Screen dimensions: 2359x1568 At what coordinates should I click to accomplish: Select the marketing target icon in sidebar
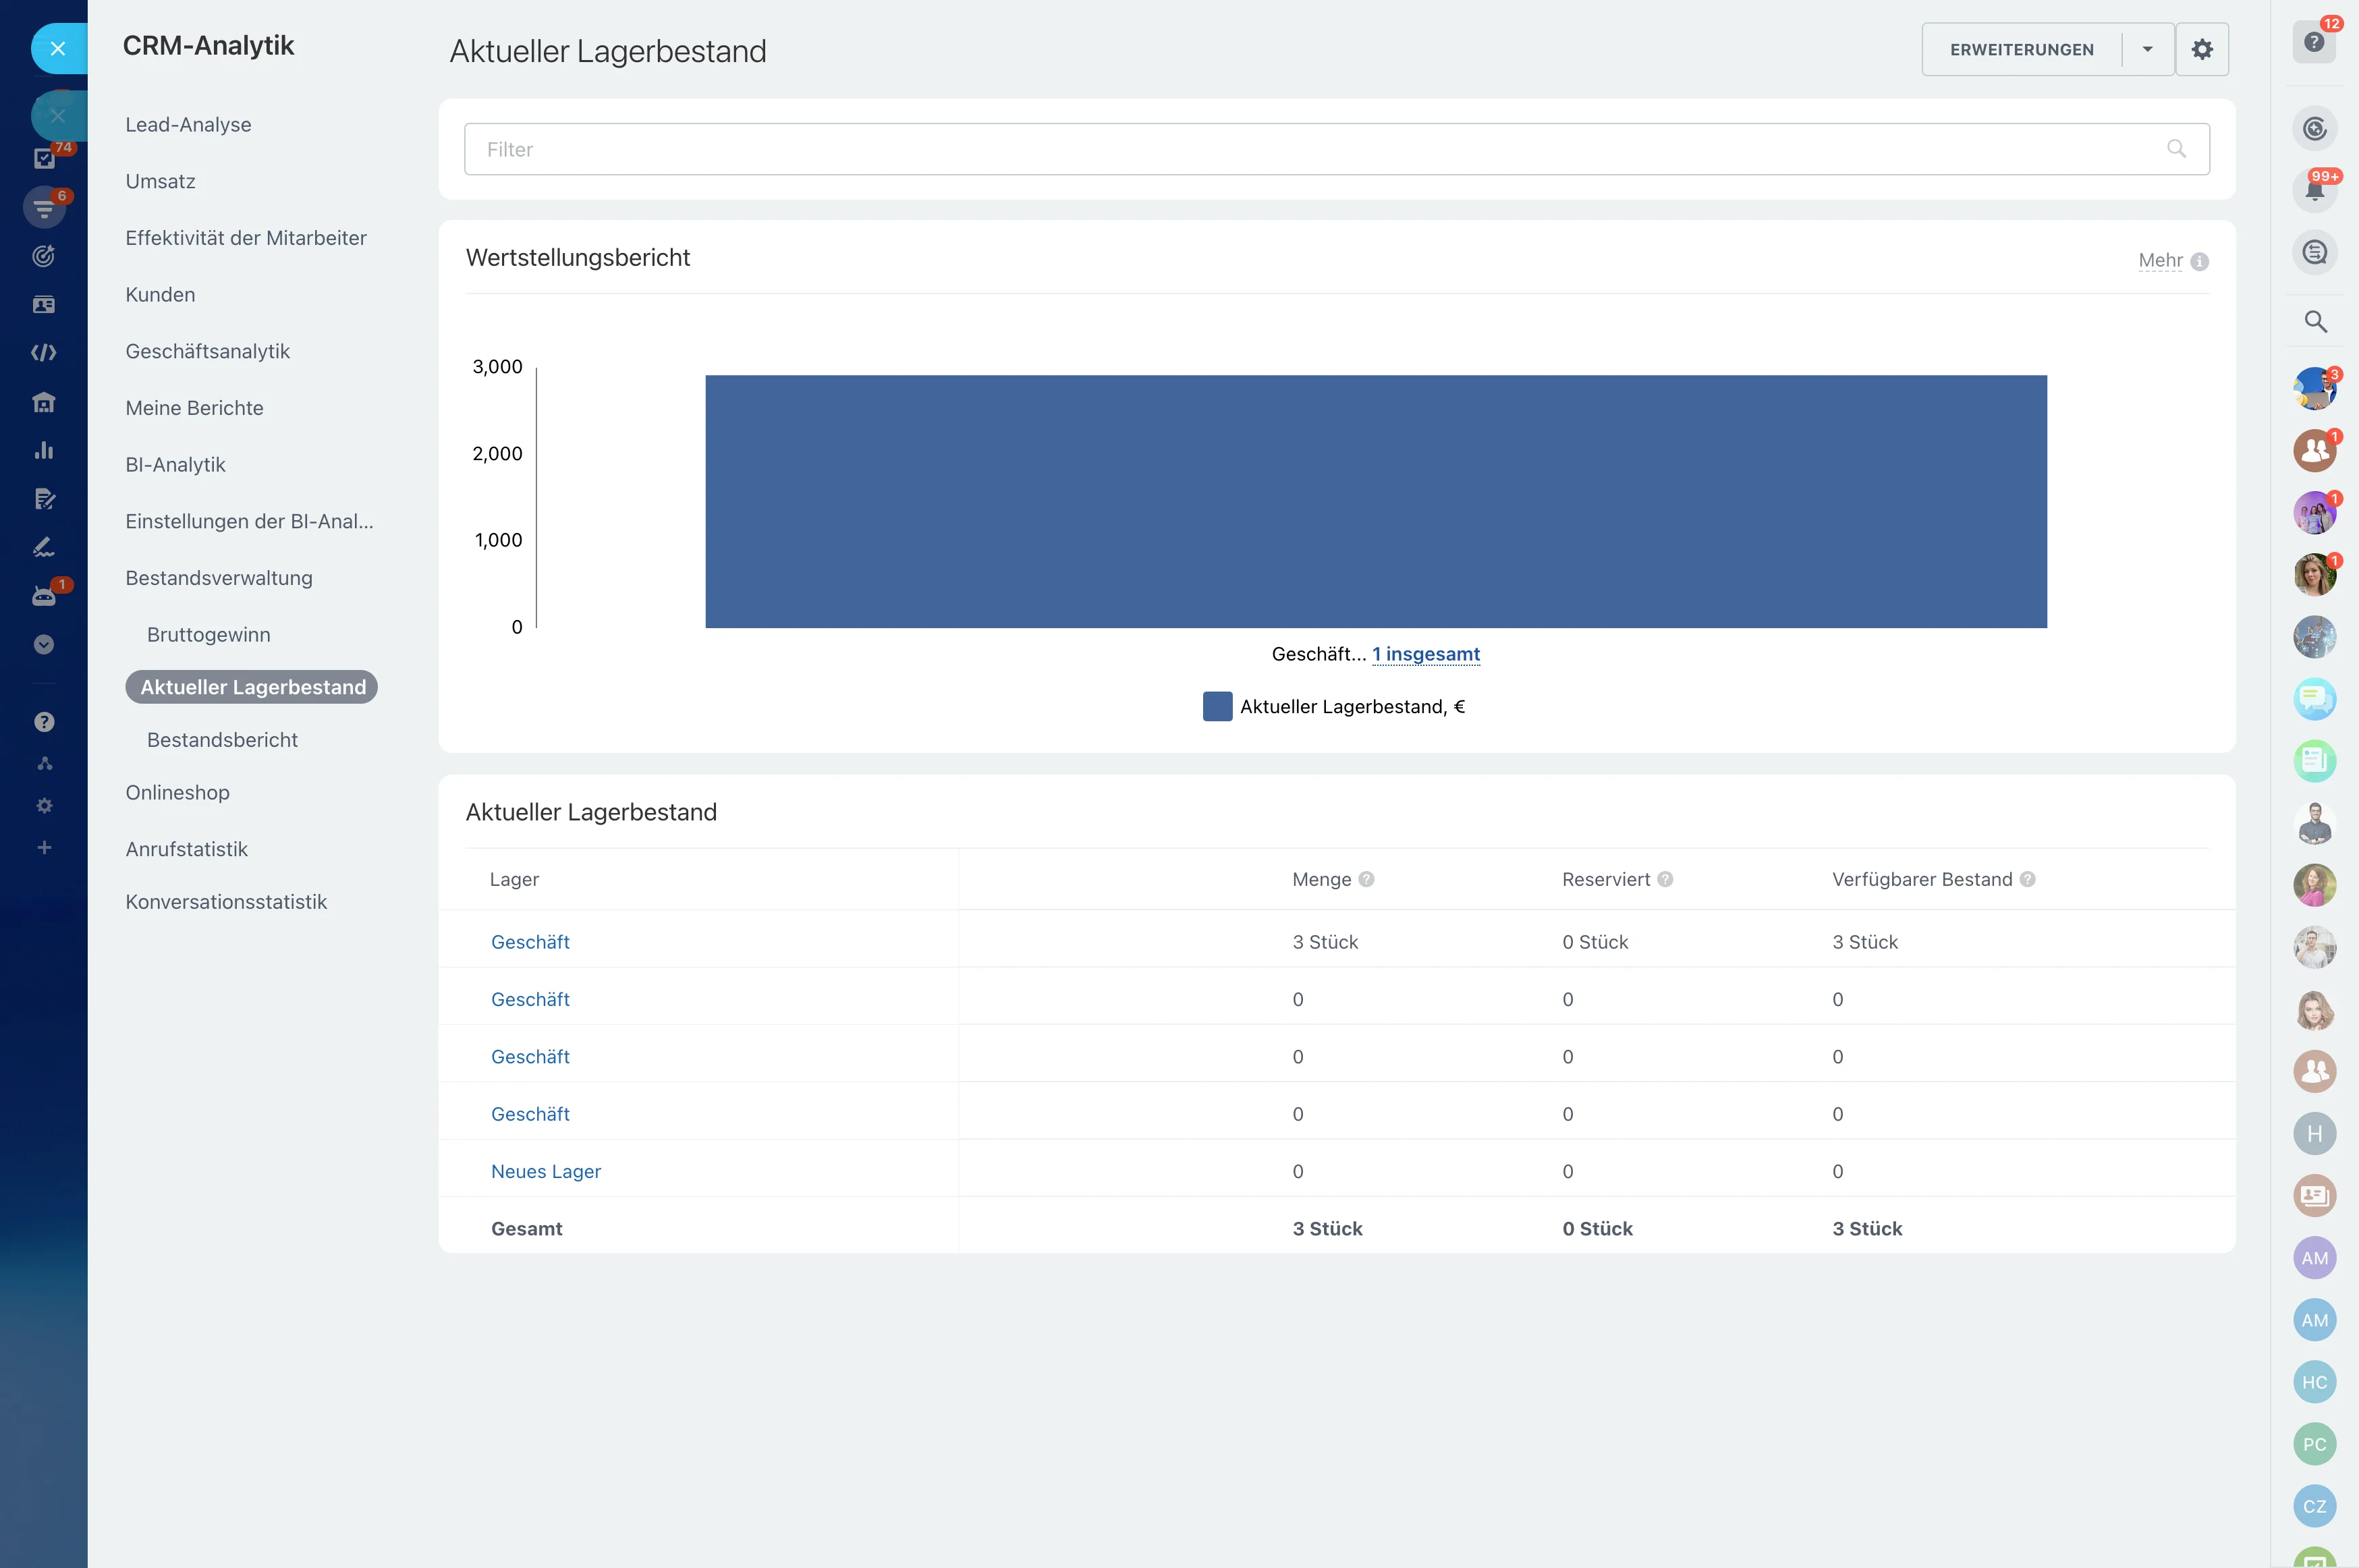tap(44, 256)
